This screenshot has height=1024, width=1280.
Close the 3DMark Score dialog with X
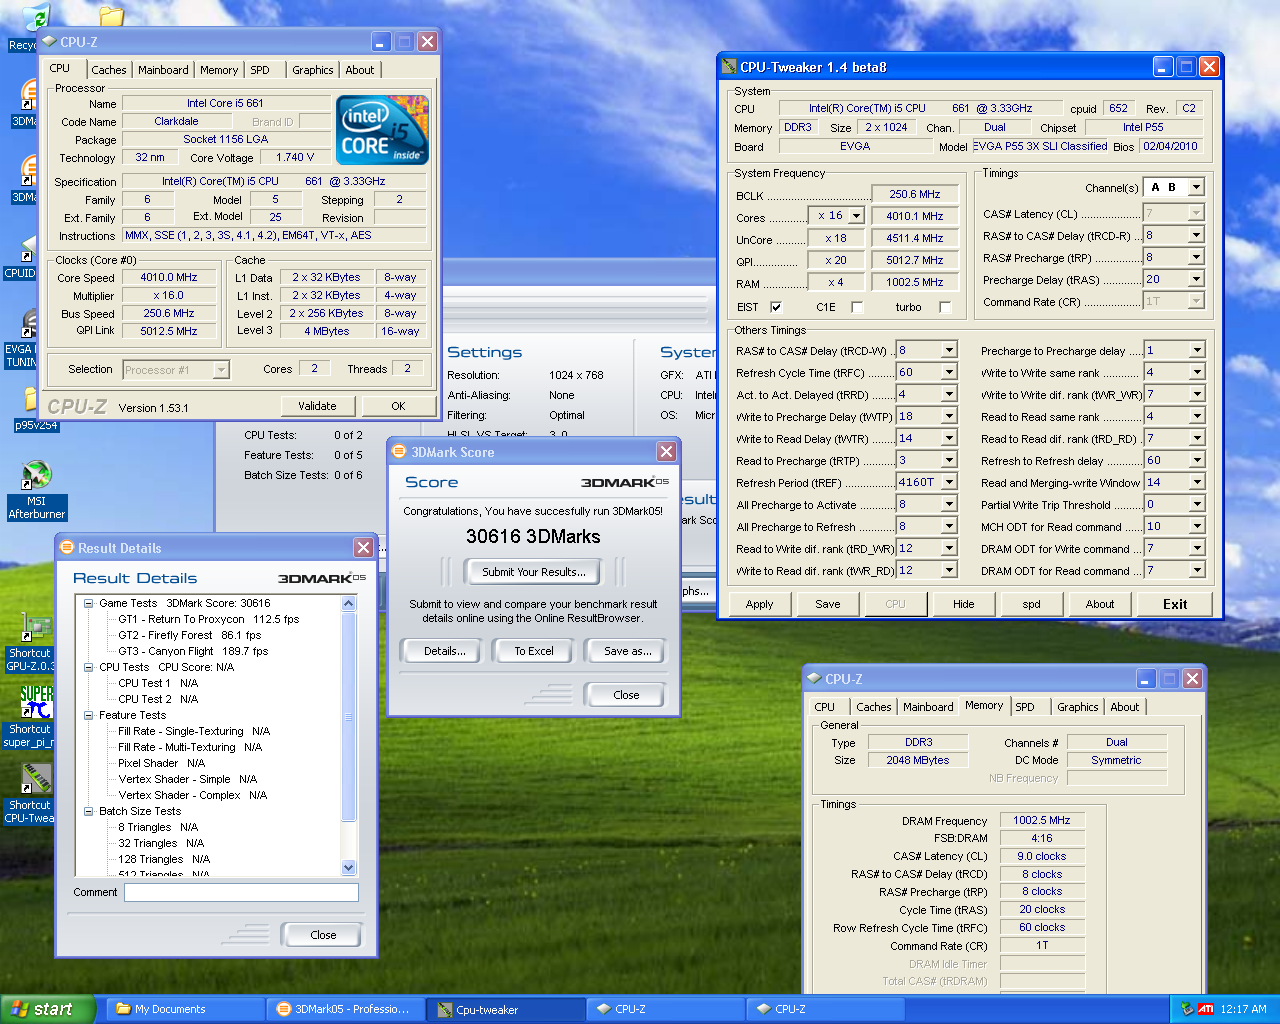pos(666,452)
